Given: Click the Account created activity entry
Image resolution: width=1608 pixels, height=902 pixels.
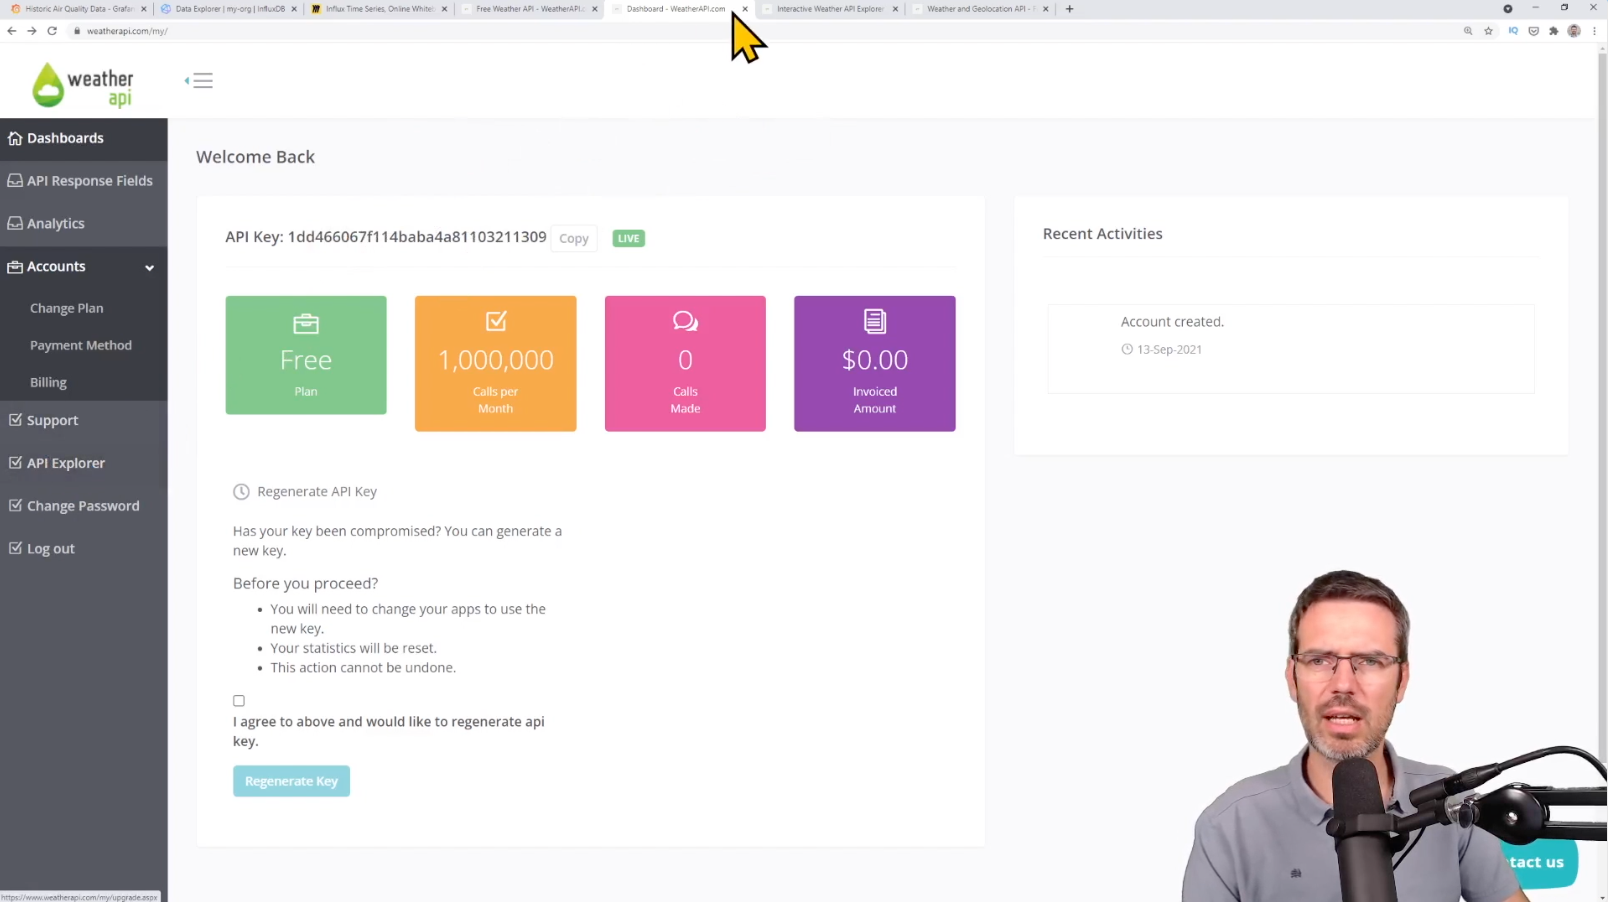Looking at the screenshot, I should [1291, 349].
